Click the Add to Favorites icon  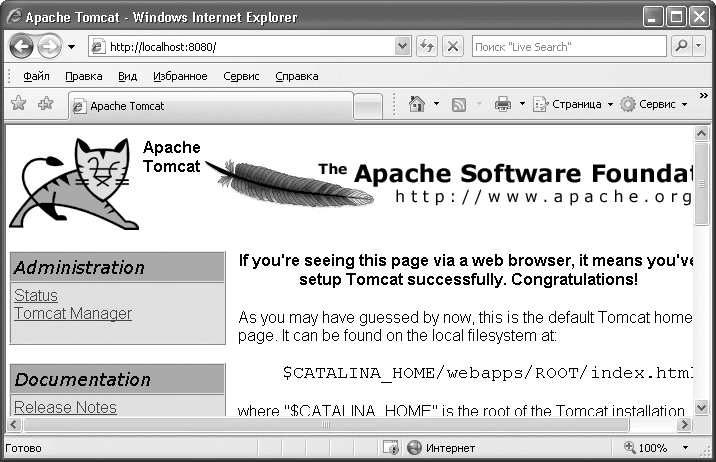pos(44,104)
